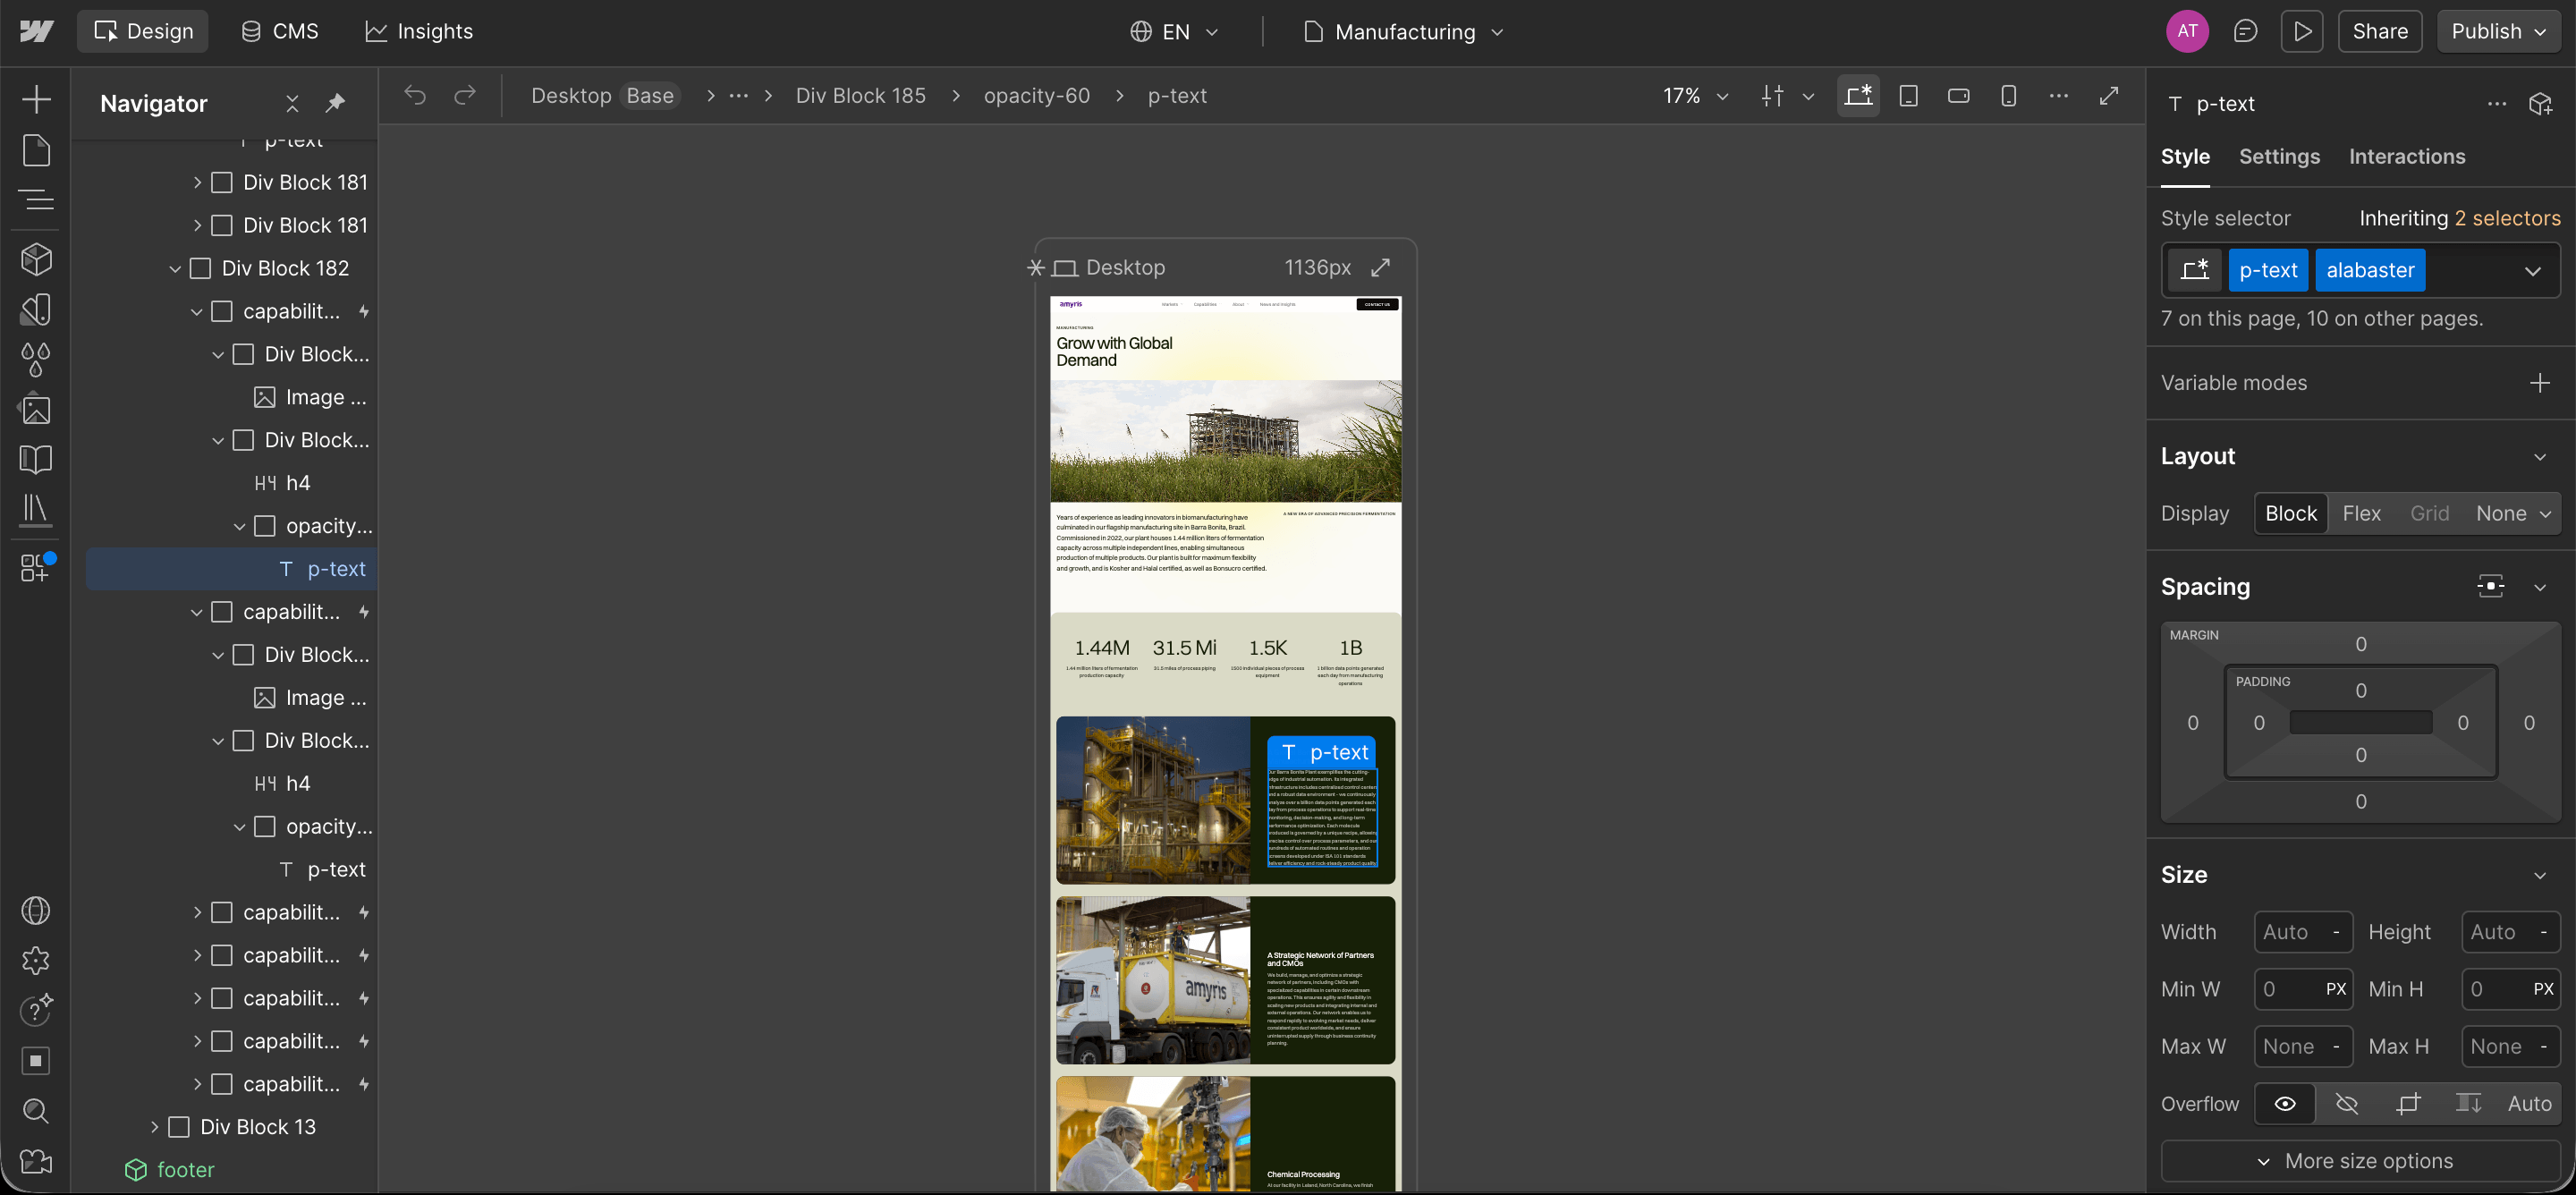Image resolution: width=2576 pixels, height=1195 pixels.
Task: Set overflow to visible eye icon
Action: pyautogui.click(x=2285, y=1104)
